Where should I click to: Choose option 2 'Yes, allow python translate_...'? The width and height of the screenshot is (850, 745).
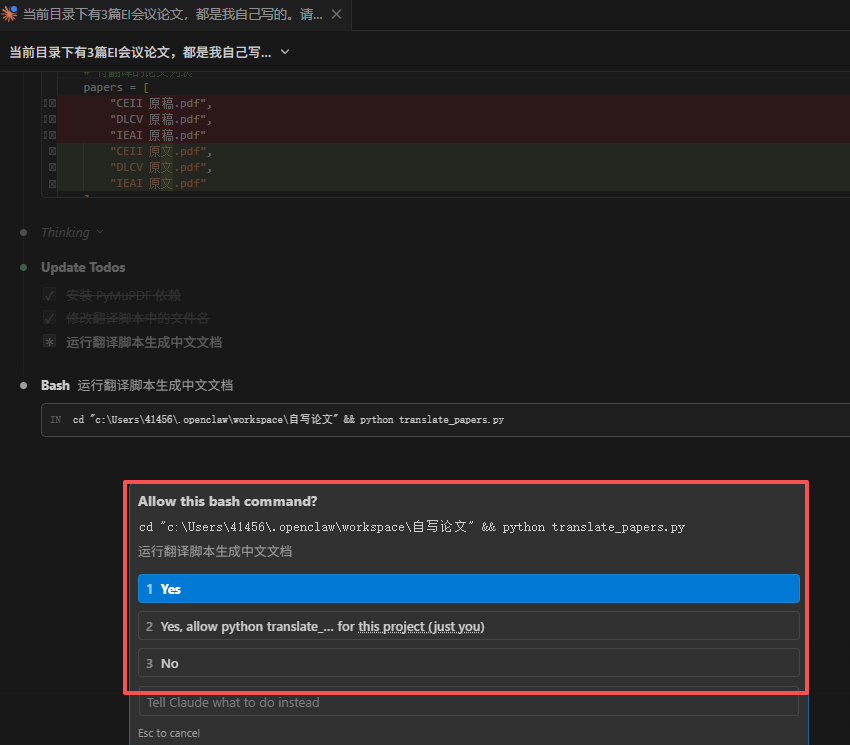[469, 626]
